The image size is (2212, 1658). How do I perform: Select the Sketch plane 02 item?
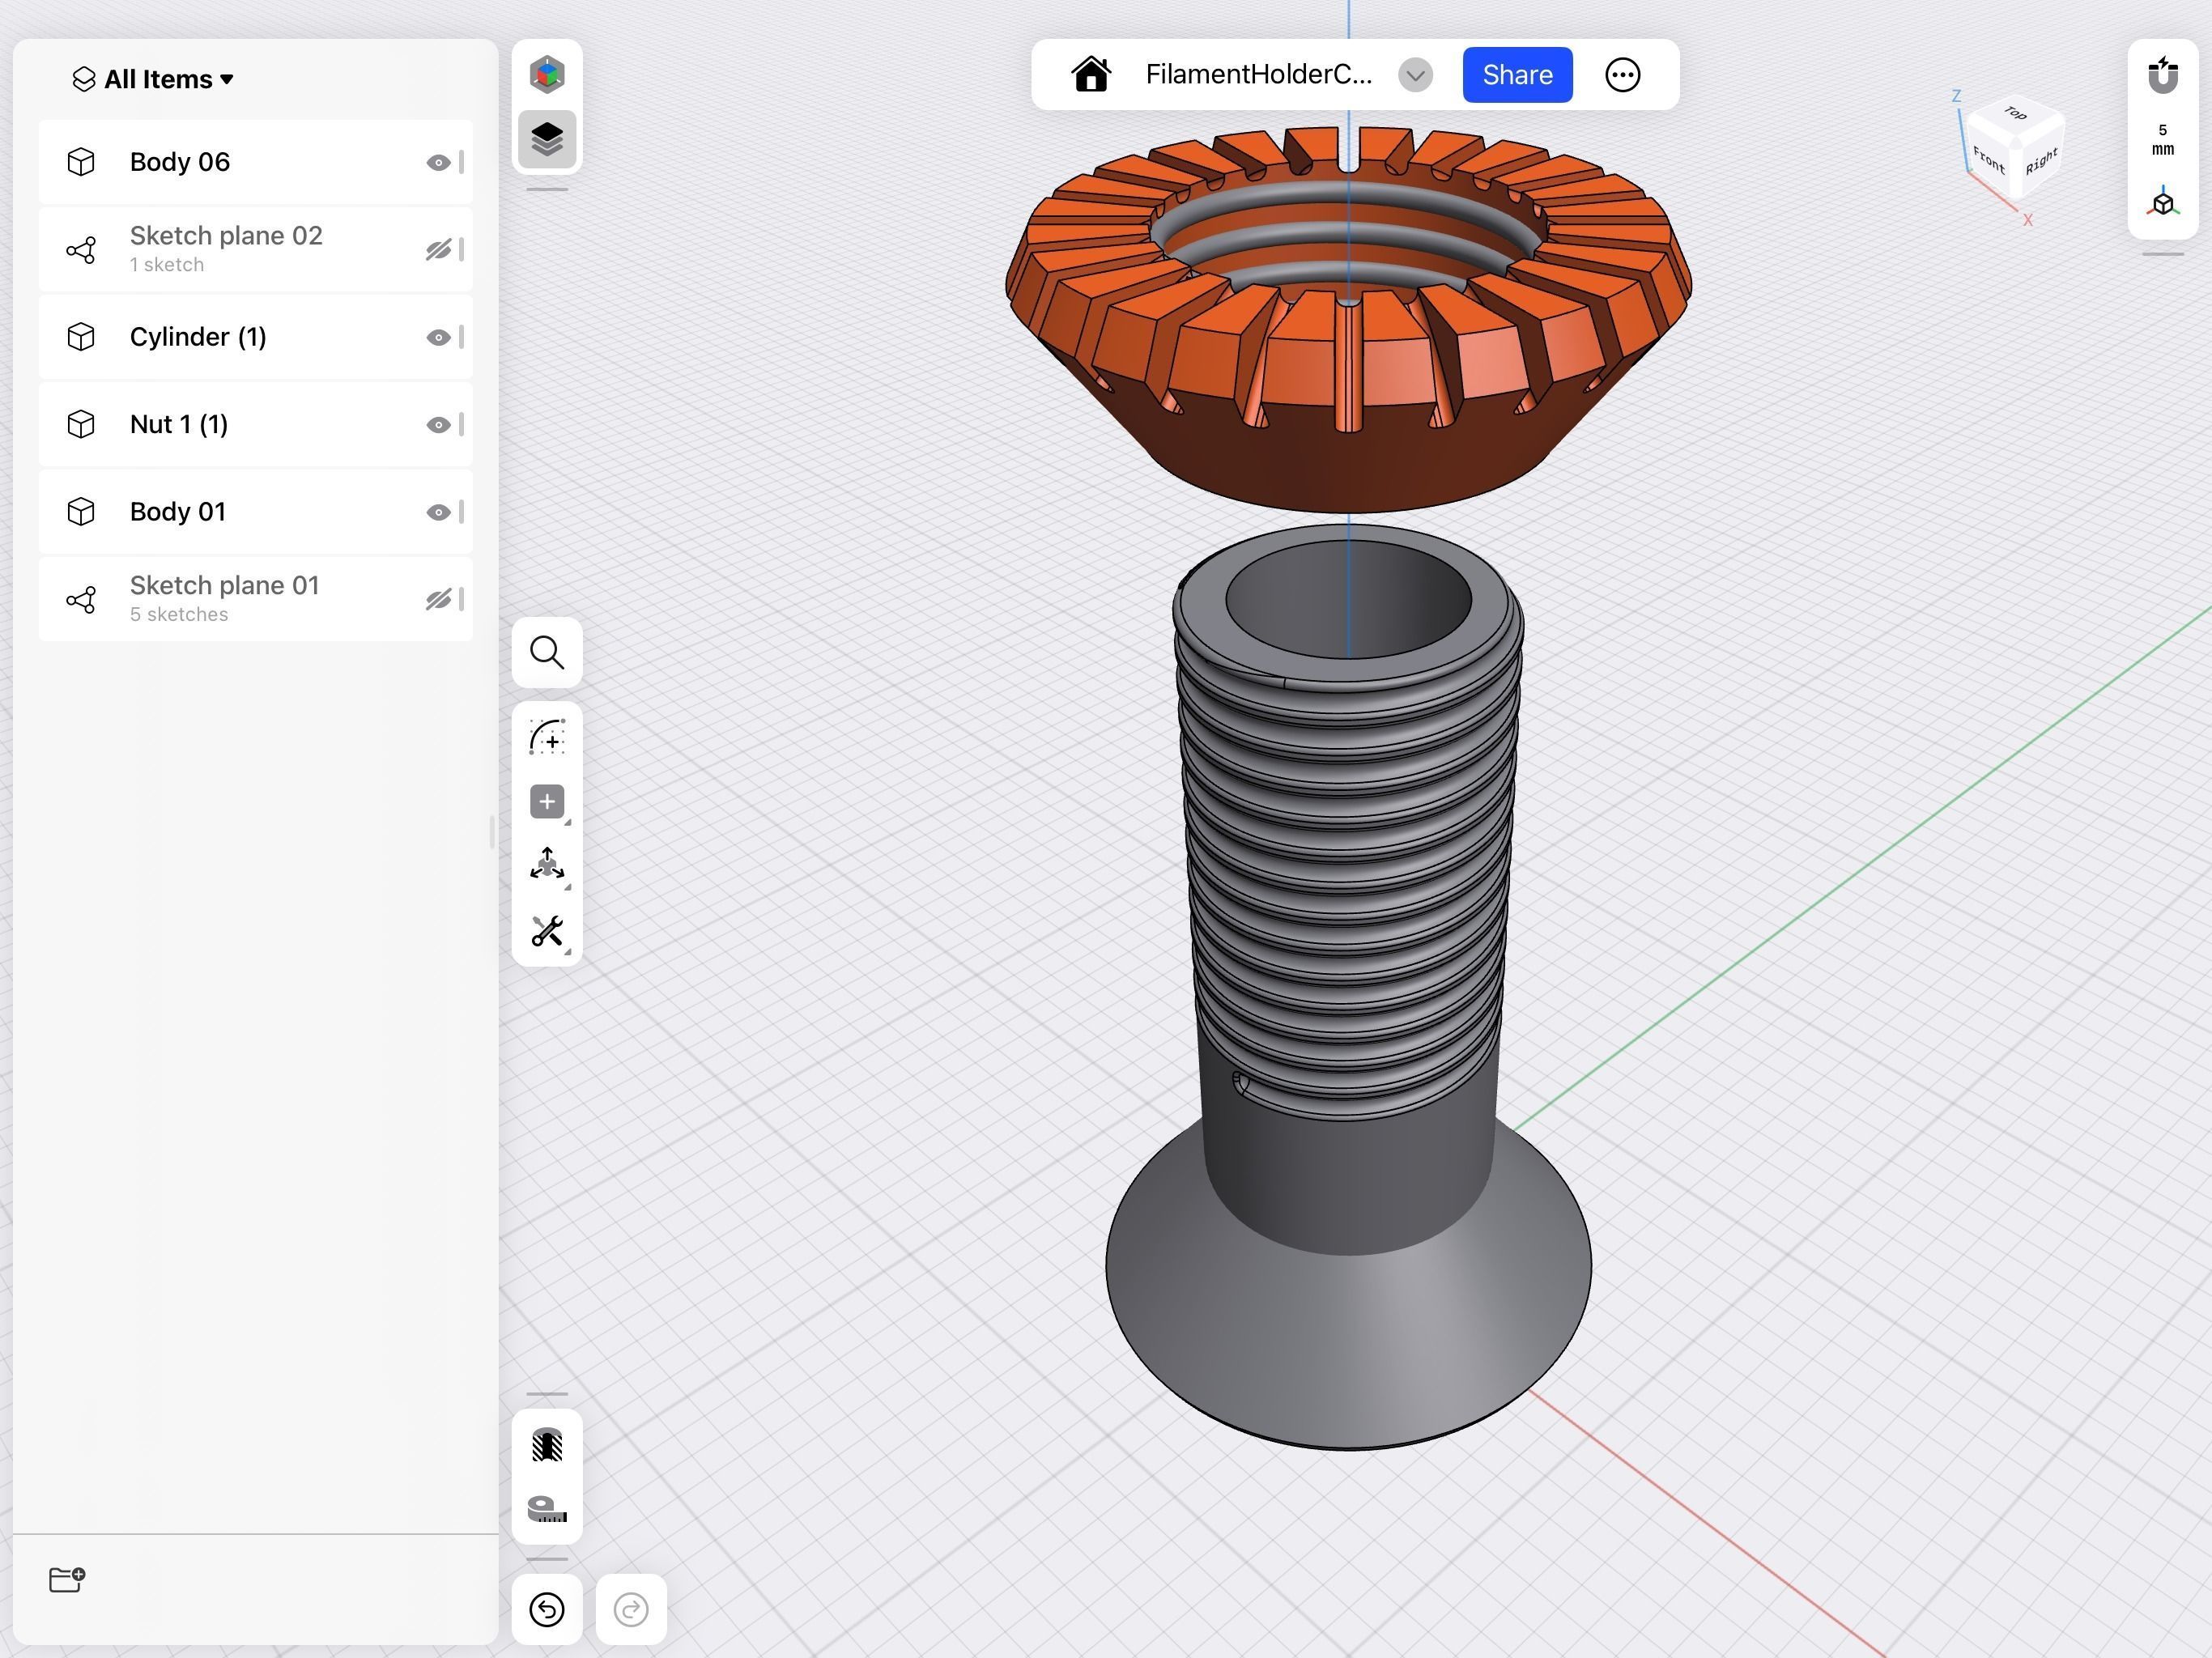(255, 250)
